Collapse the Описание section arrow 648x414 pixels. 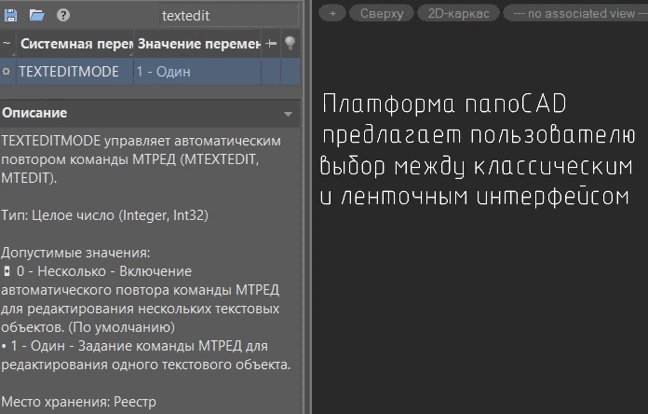point(288,114)
